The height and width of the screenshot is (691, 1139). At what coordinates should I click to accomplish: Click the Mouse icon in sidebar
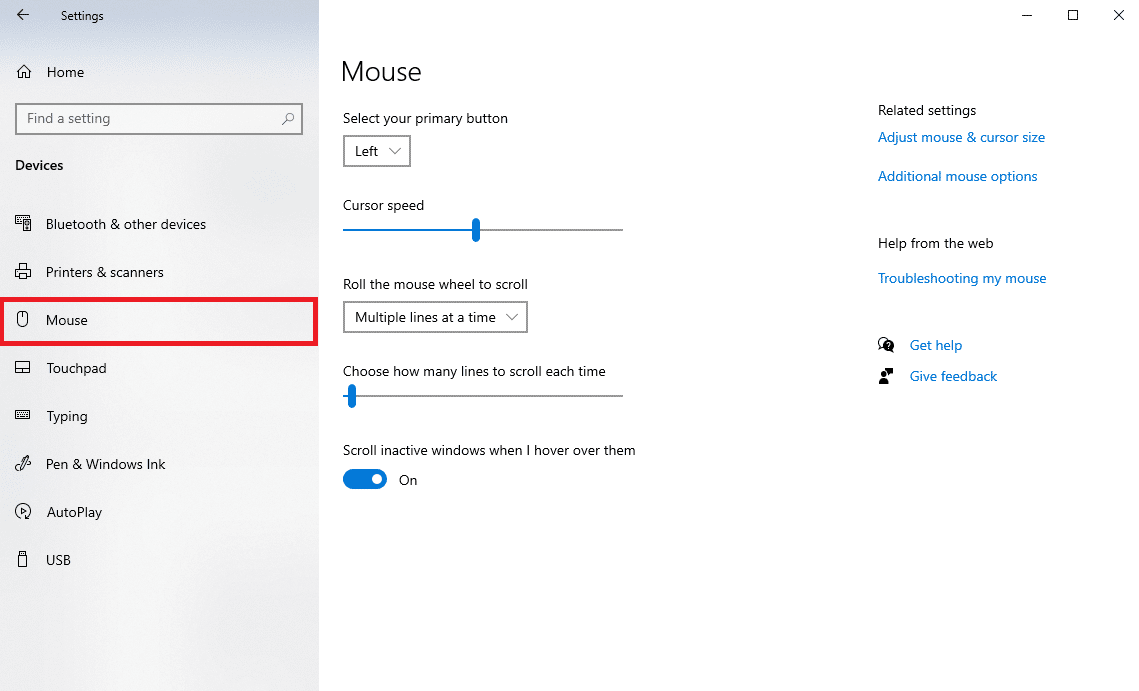(23, 319)
